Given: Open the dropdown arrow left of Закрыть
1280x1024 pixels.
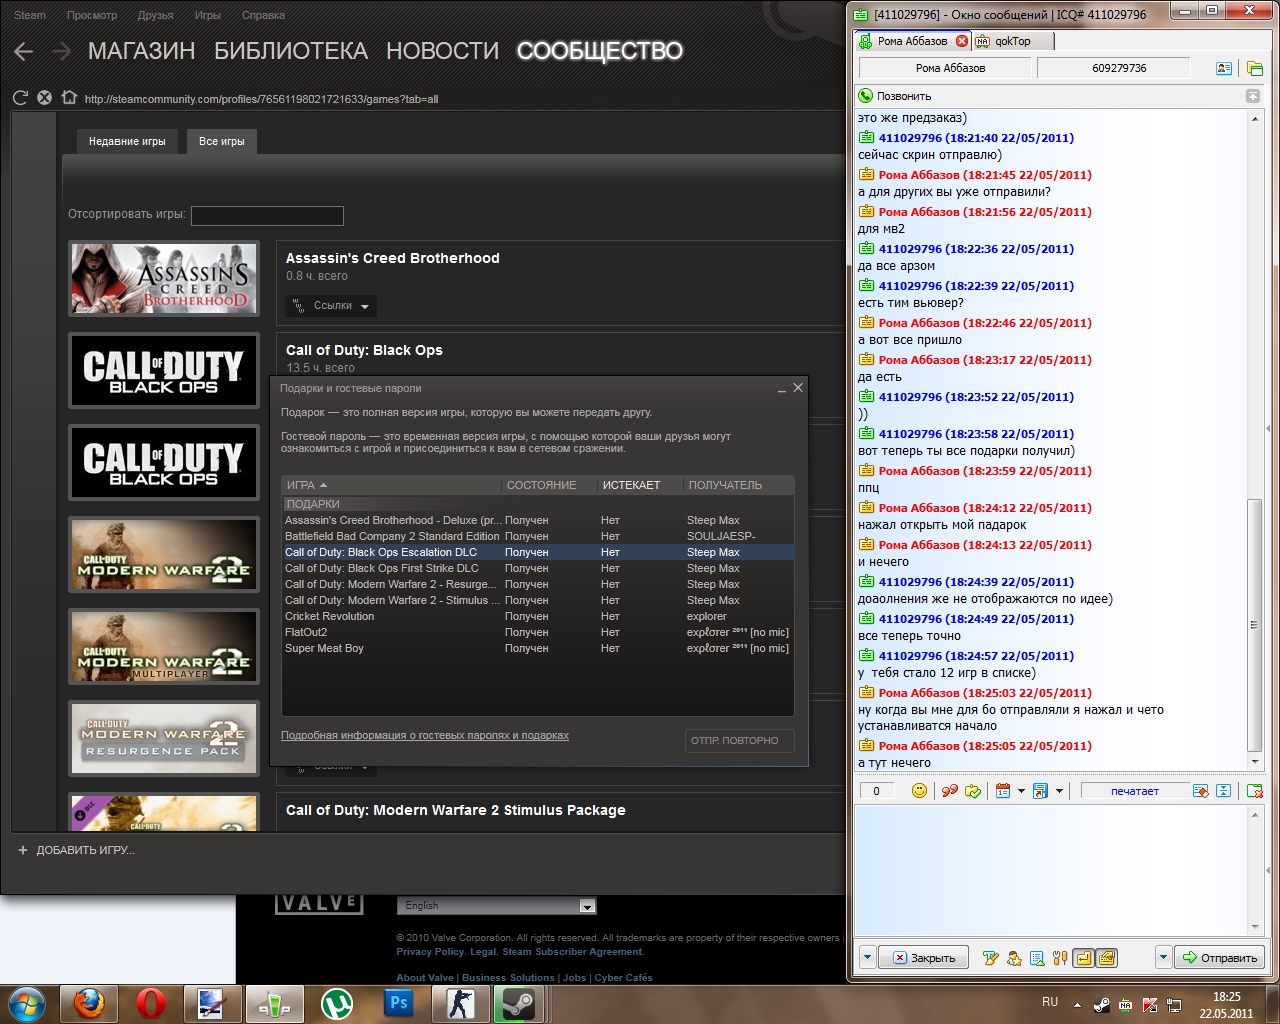Looking at the screenshot, I should [x=867, y=958].
